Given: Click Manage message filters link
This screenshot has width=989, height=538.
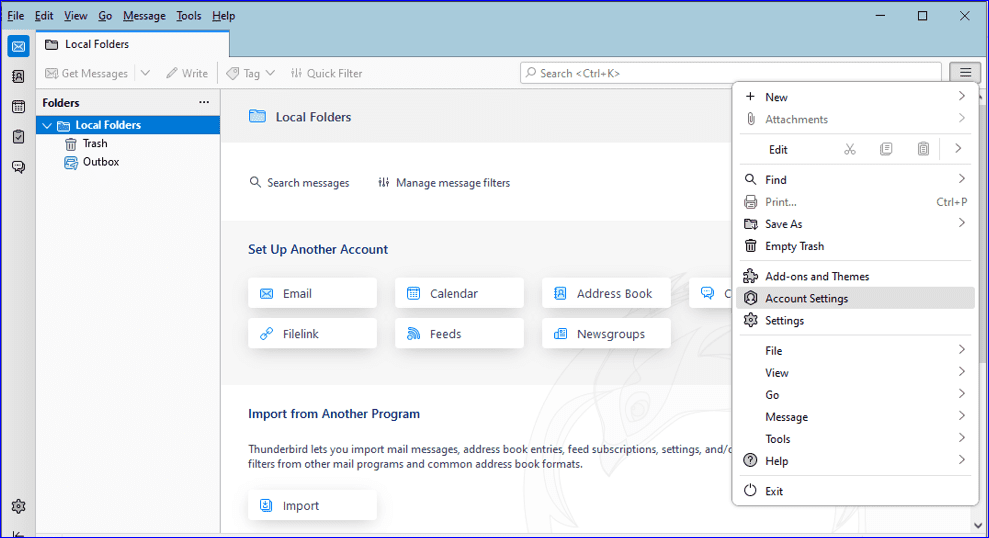Looking at the screenshot, I should point(444,183).
